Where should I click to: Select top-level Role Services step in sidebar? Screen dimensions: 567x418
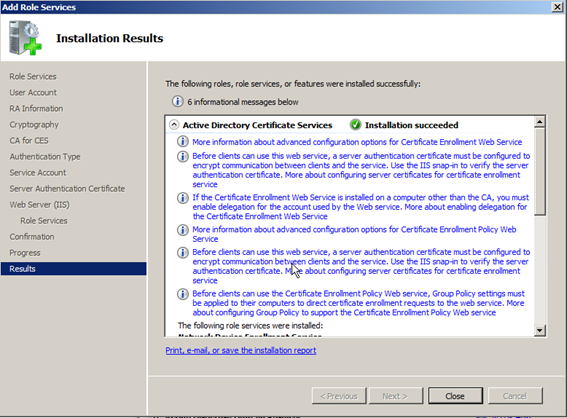click(33, 77)
